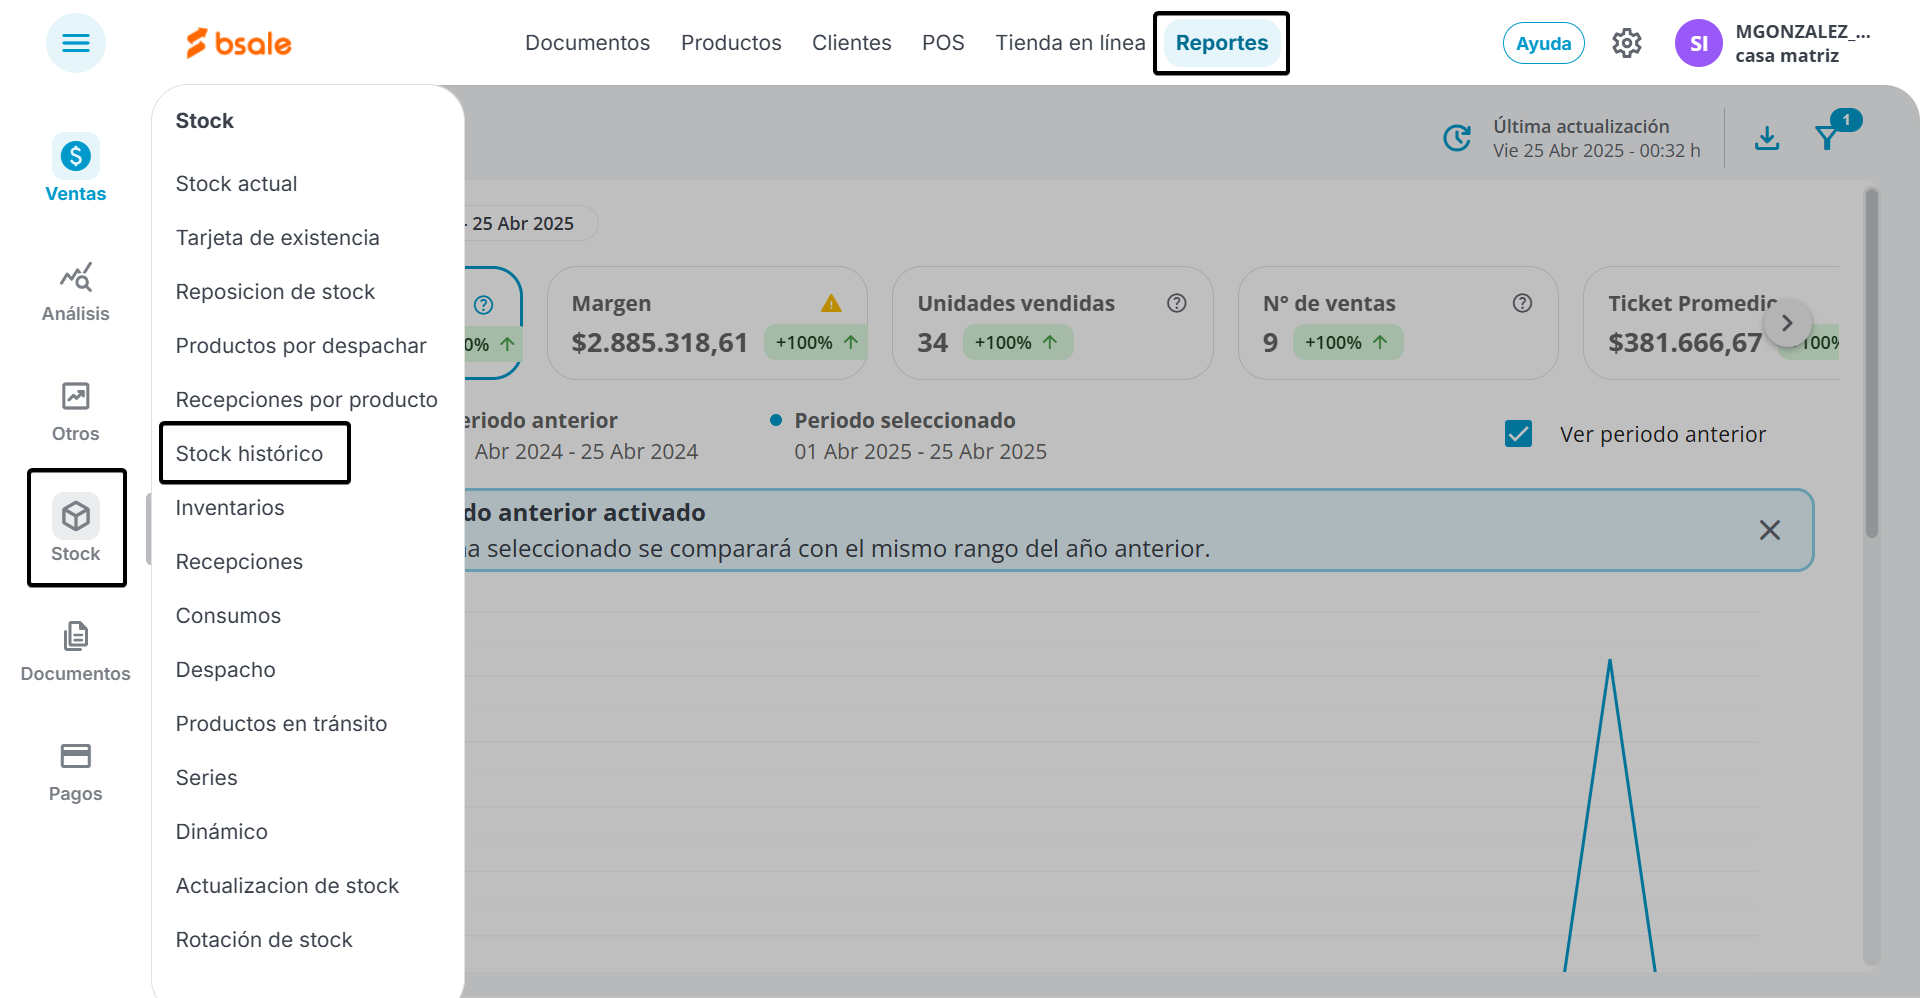This screenshot has height=998, width=1920.
Task: Click help icon on Unidades vendidas card
Action: tap(1177, 303)
